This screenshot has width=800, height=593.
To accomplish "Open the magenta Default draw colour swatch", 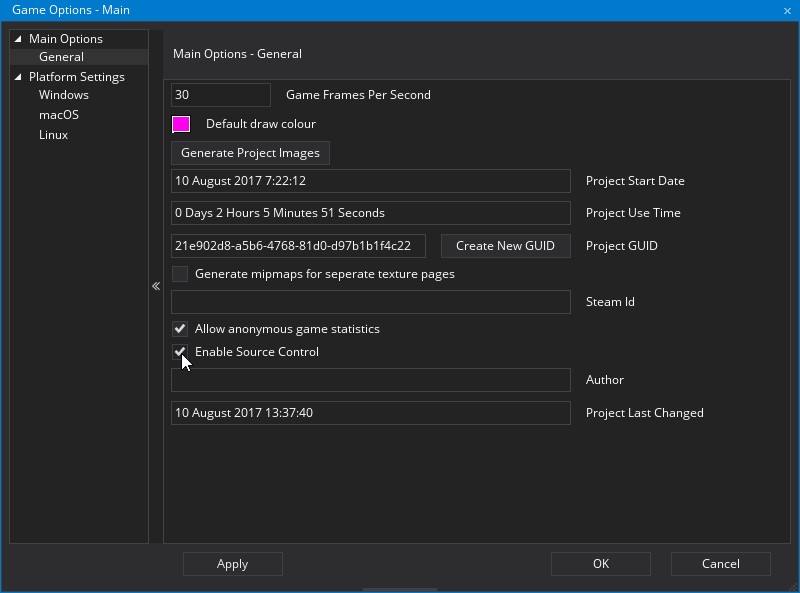I will click(x=181, y=124).
